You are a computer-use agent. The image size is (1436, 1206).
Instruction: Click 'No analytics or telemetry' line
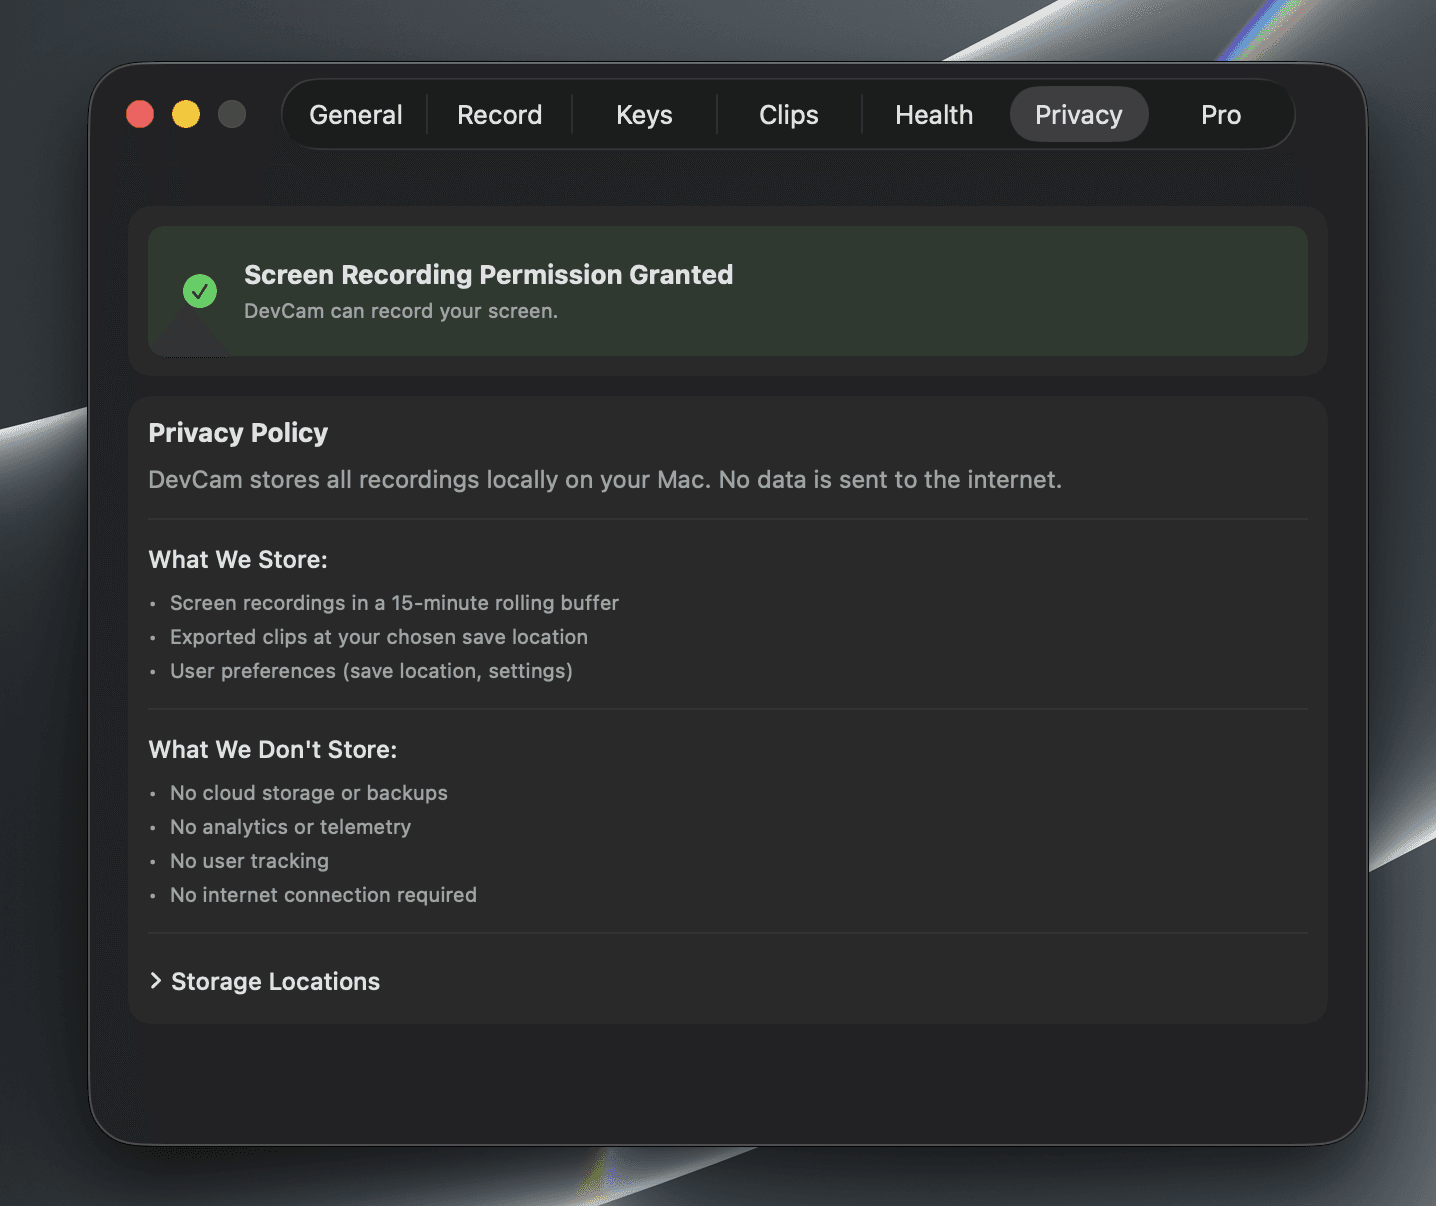[290, 827]
